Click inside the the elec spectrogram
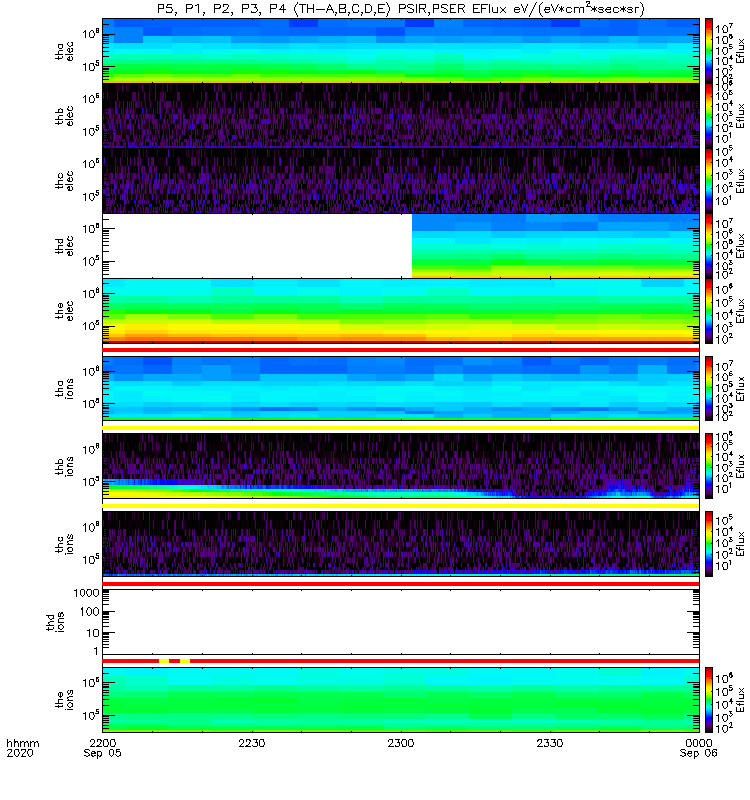 pyautogui.click(x=401, y=311)
